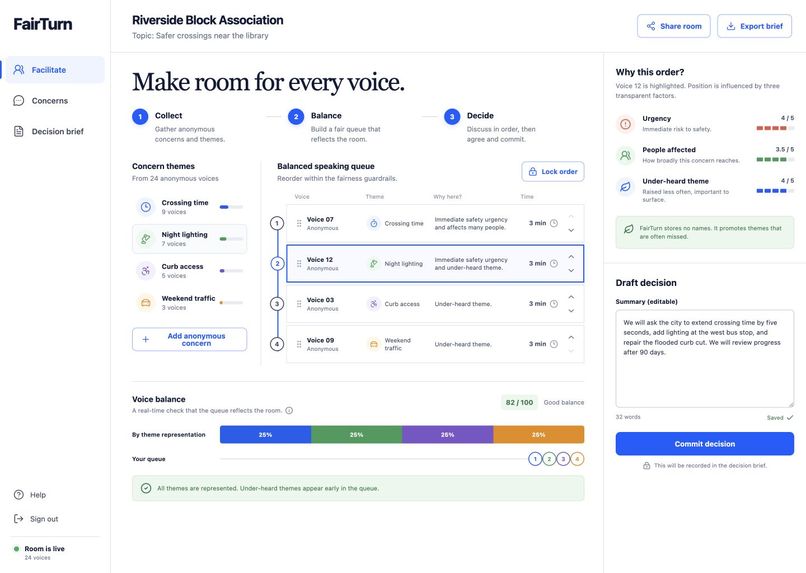Open Help from sidebar

tap(30, 495)
